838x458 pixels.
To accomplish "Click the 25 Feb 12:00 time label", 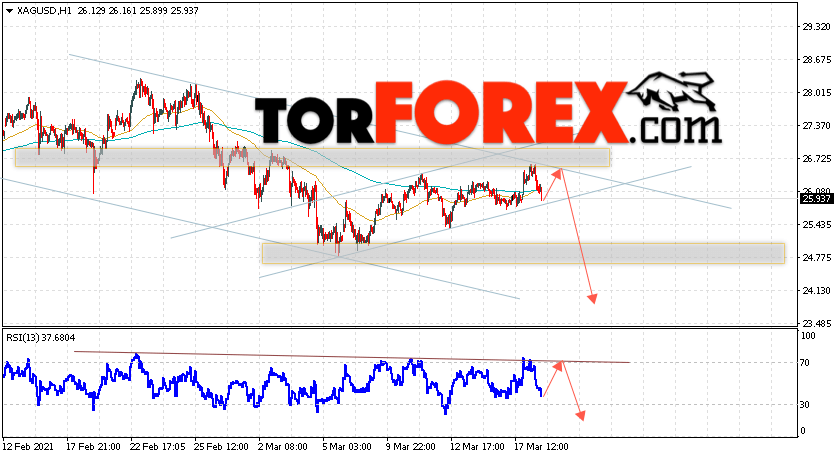I will click(222, 447).
